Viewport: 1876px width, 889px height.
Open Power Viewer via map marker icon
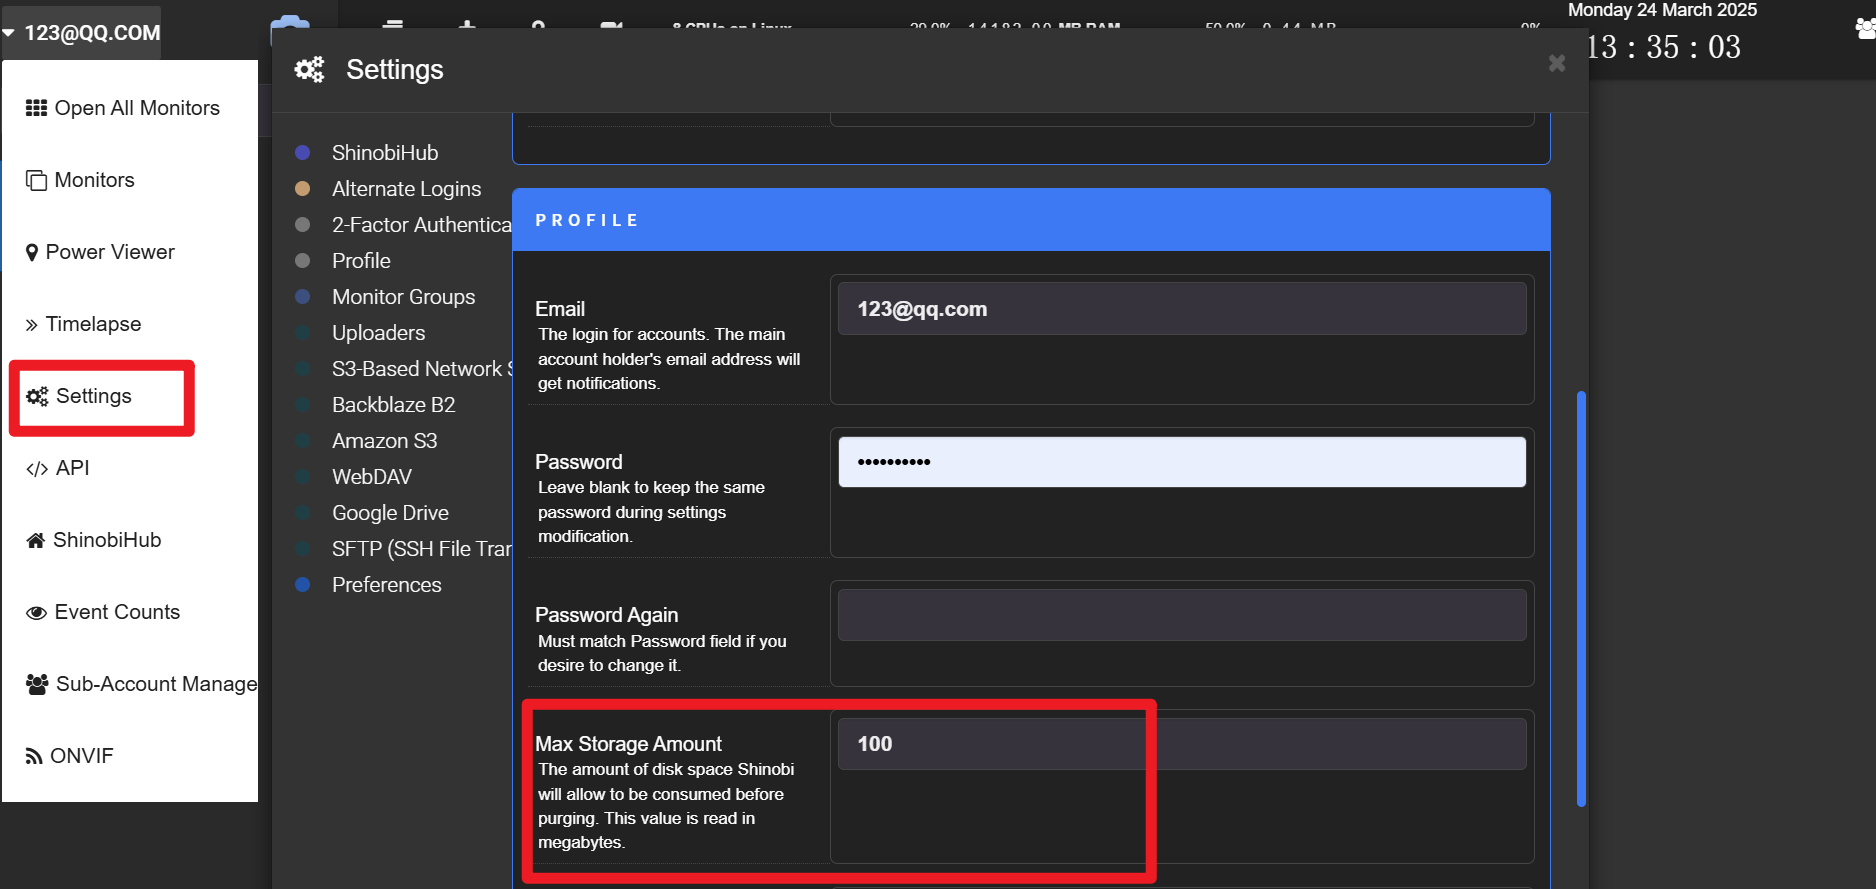32,252
